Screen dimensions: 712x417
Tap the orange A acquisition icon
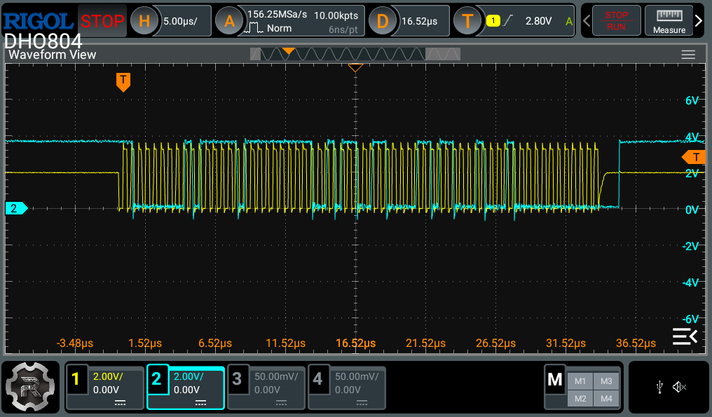pos(229,21)
